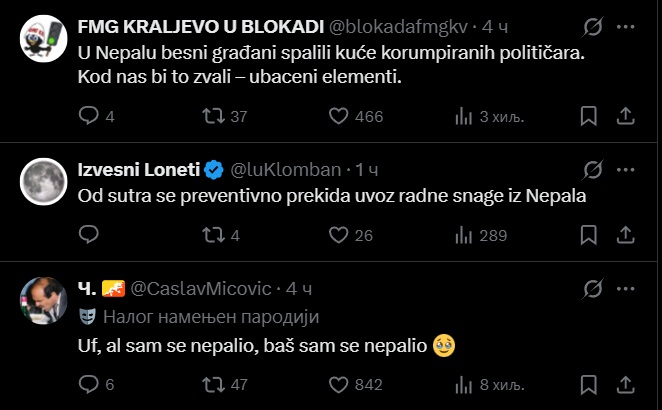Open more options on Izvesni Loneti's tweet
The width and height of the screenshot is (662, 410).
pyautogui.click(x=626, y=170)
